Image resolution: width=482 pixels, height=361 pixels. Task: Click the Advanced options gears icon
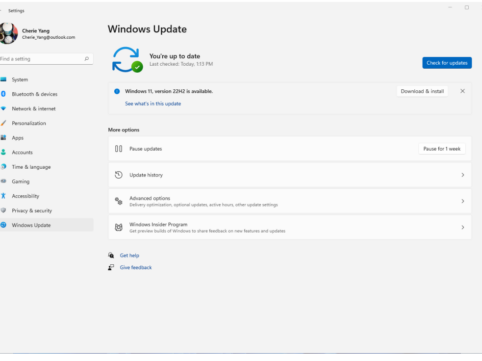point(118,201)
